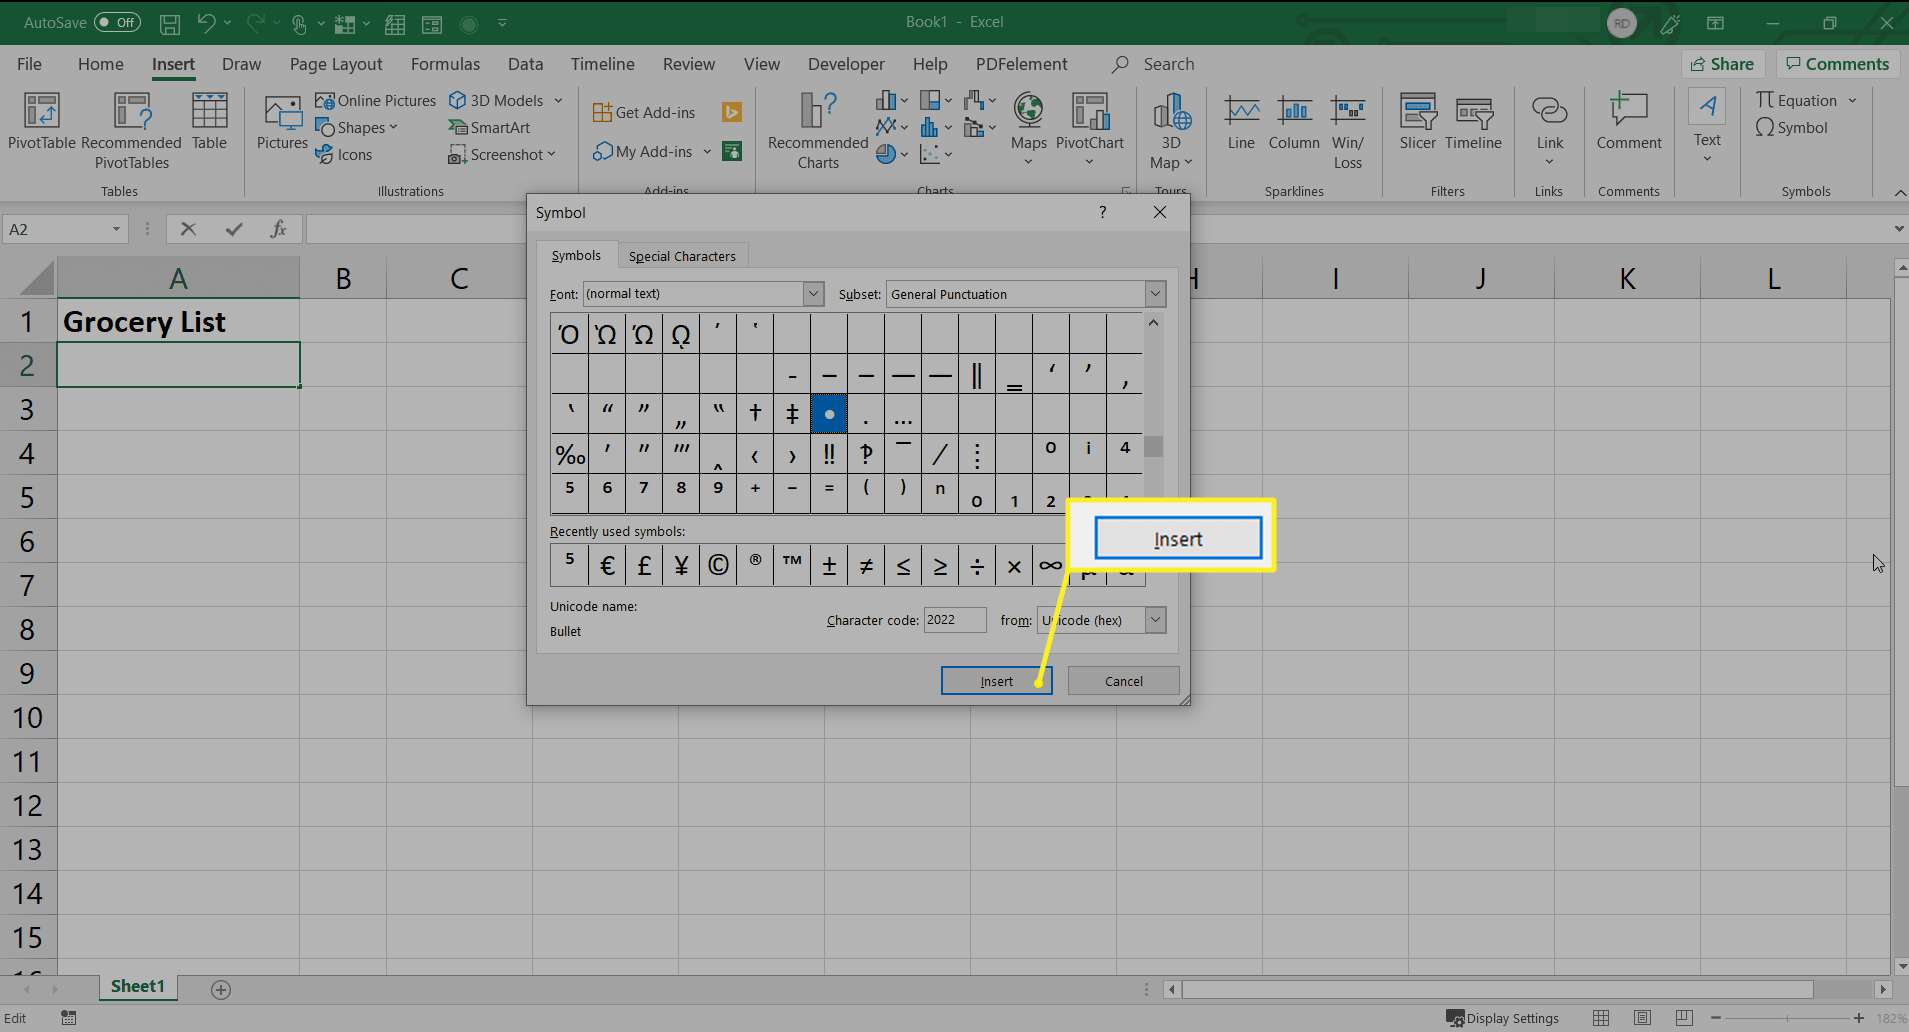The image size is (1909, 1032).
Task: Click the symbol grid vertical scrollbar thumb
Action: click(1153, 446)
